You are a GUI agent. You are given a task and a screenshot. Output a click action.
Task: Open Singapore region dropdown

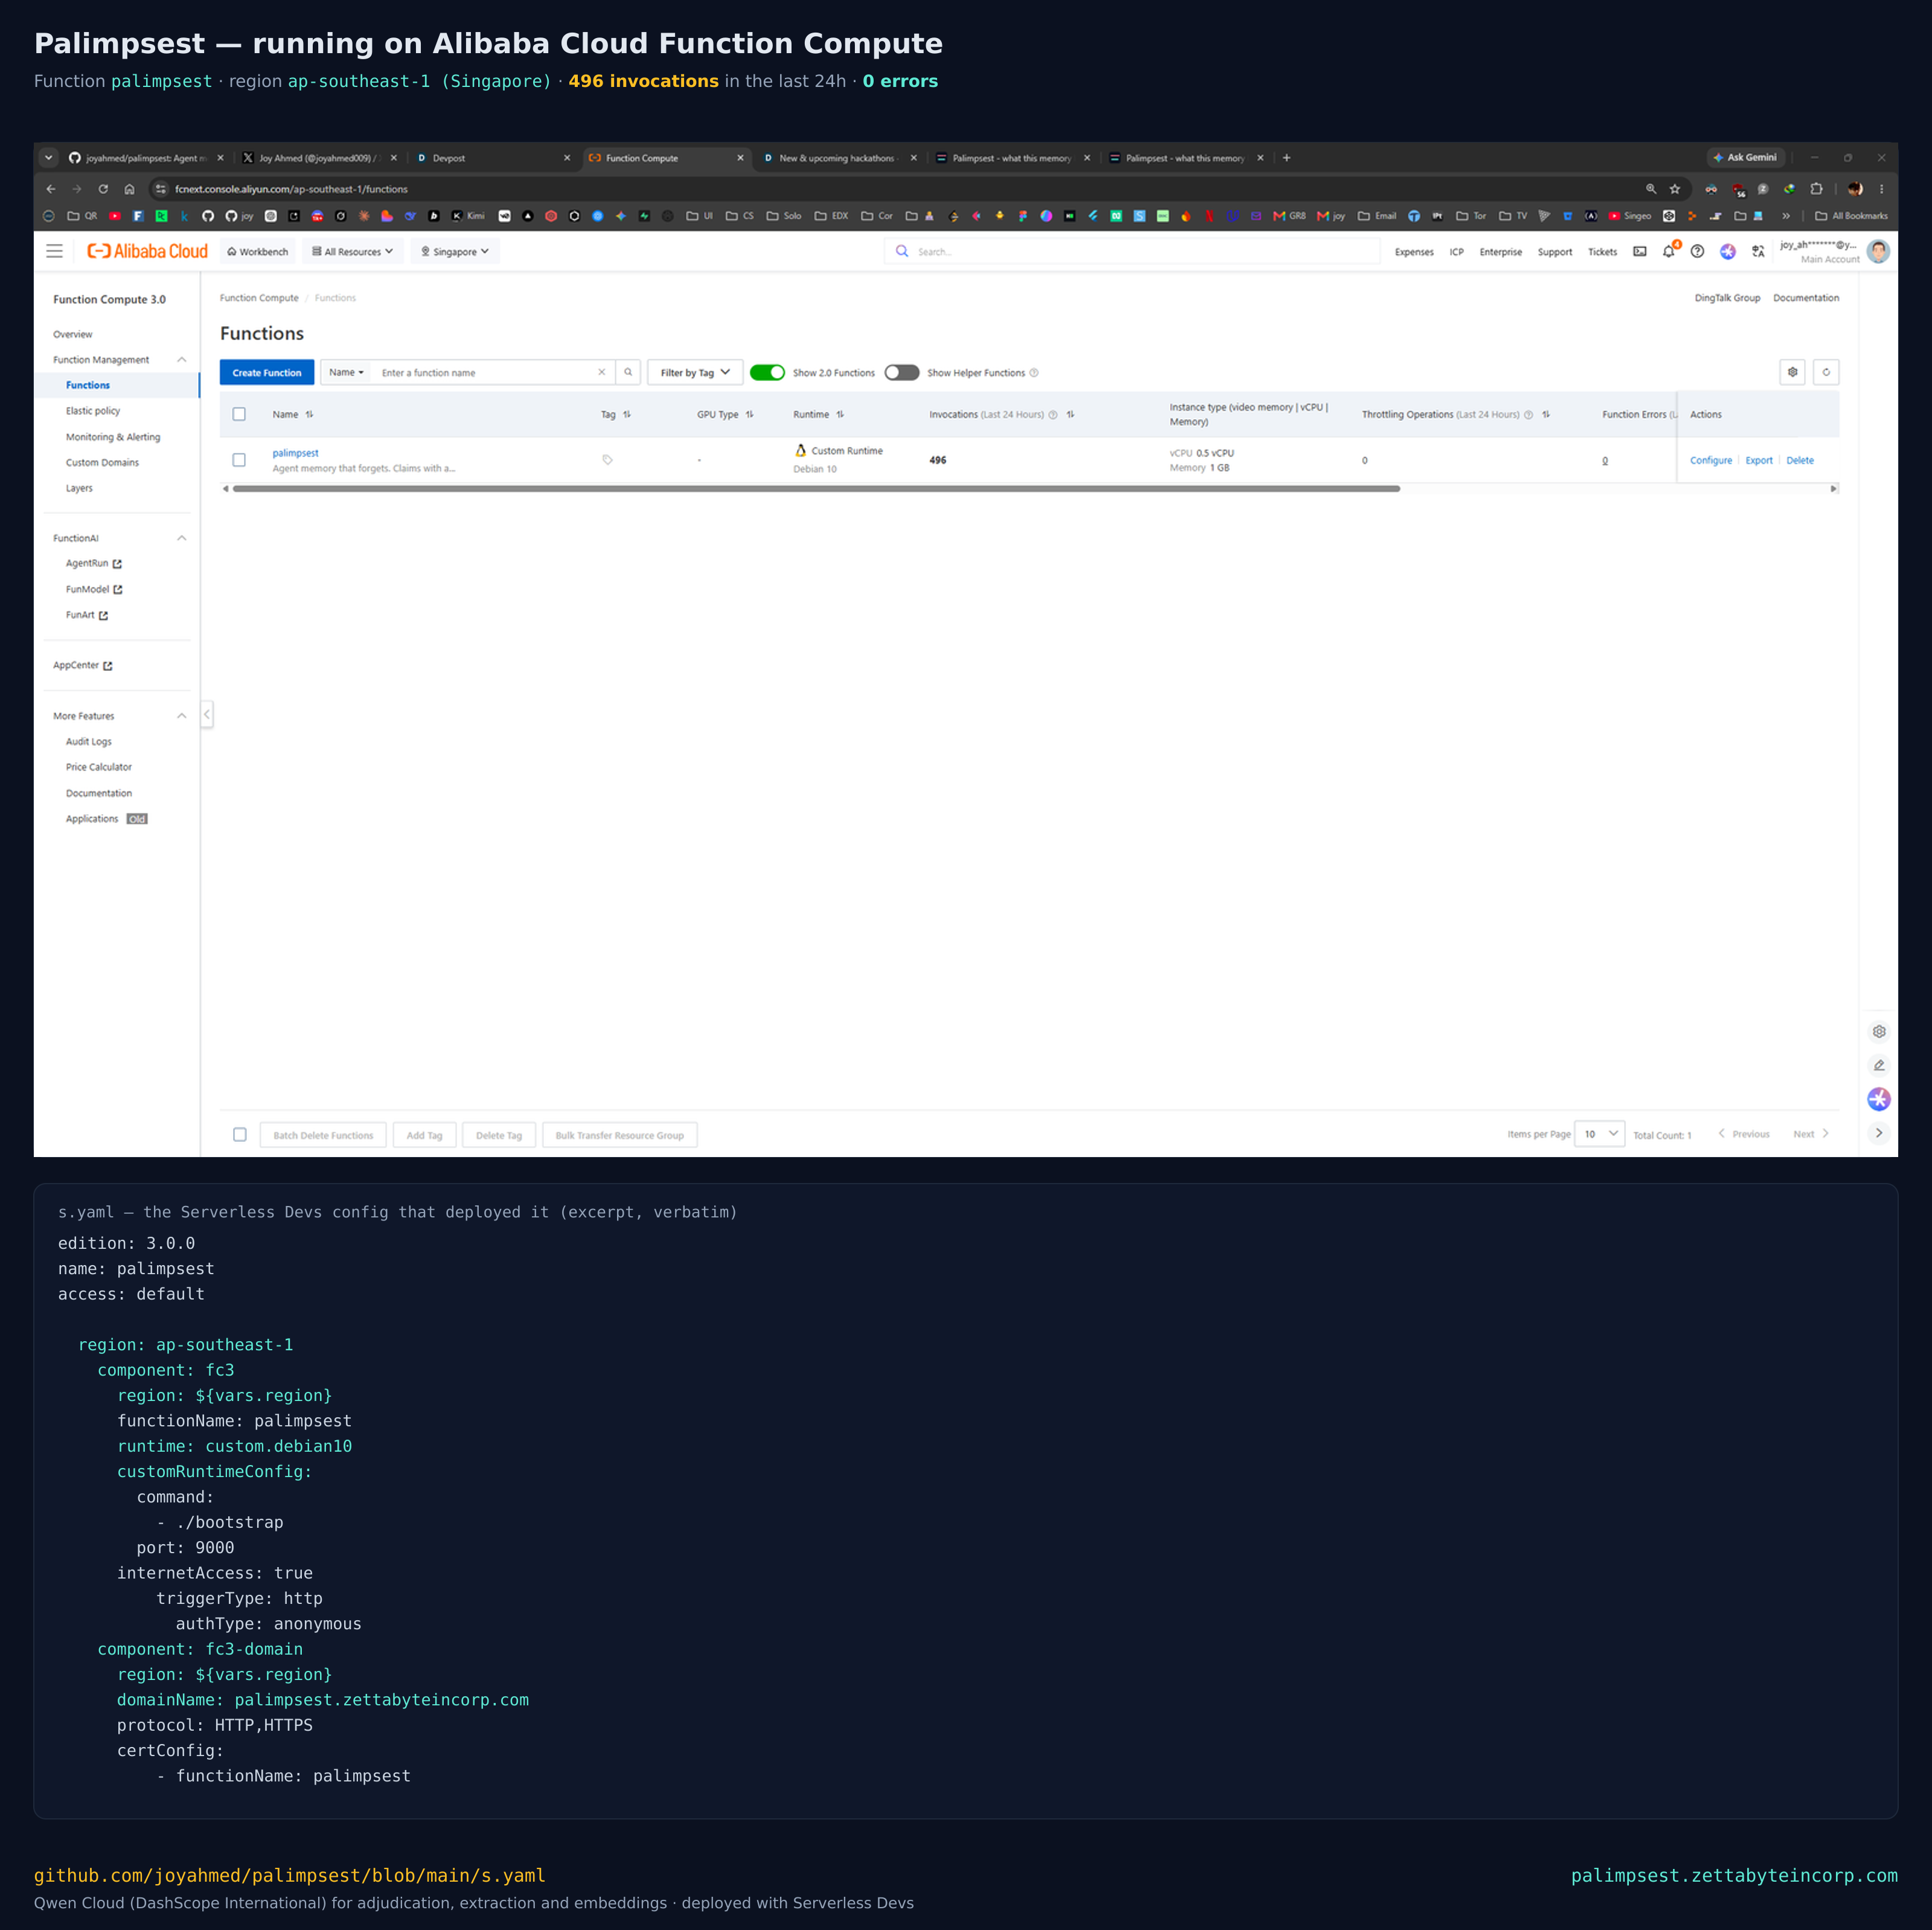click(x=455, y=251)
